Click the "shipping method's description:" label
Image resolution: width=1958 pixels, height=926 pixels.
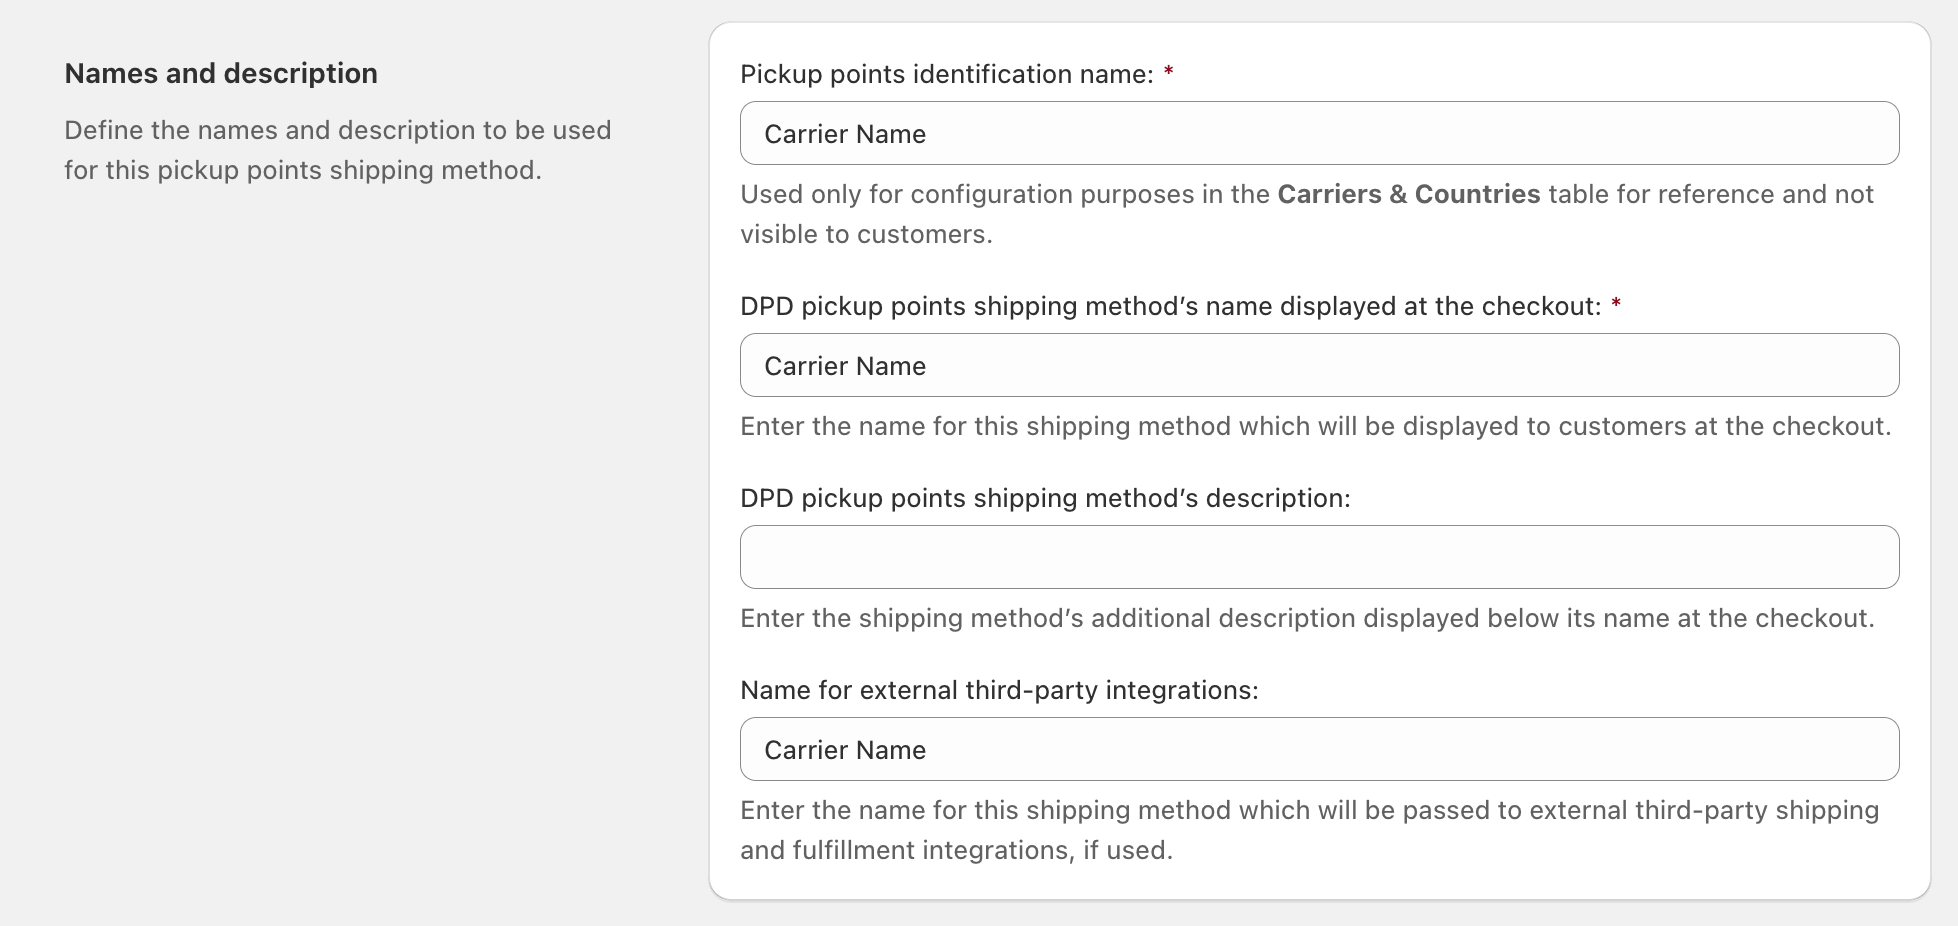[x=1044, y=499]
